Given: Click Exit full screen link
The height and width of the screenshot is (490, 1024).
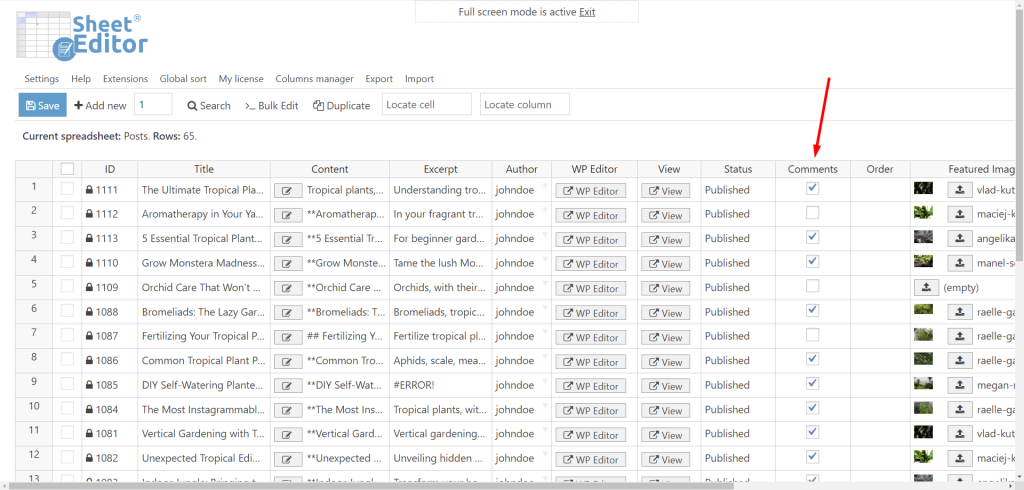Looking at the screenshot, I should click(587, 12).
